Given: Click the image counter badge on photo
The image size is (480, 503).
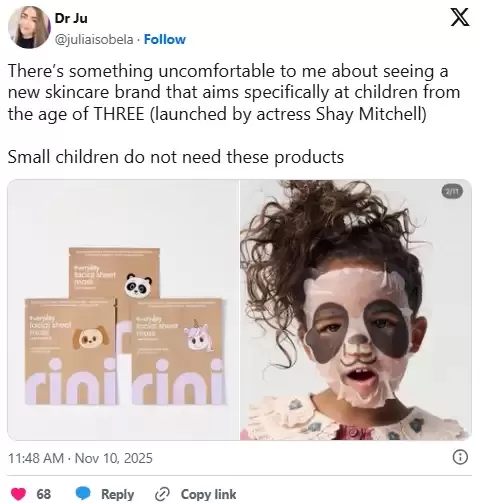Looking at the screenshot, I should [x=452, y=191].
